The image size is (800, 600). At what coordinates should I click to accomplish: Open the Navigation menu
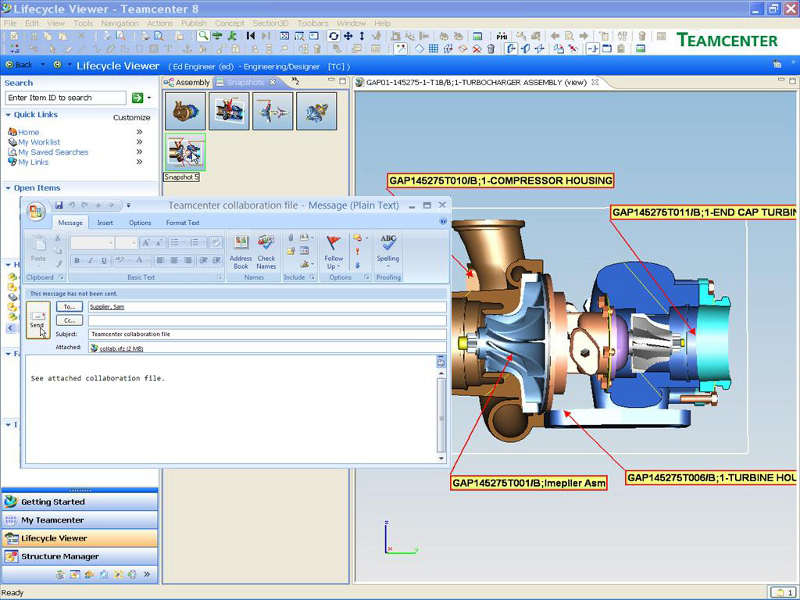pyautogui.click(x=119, y=23)
